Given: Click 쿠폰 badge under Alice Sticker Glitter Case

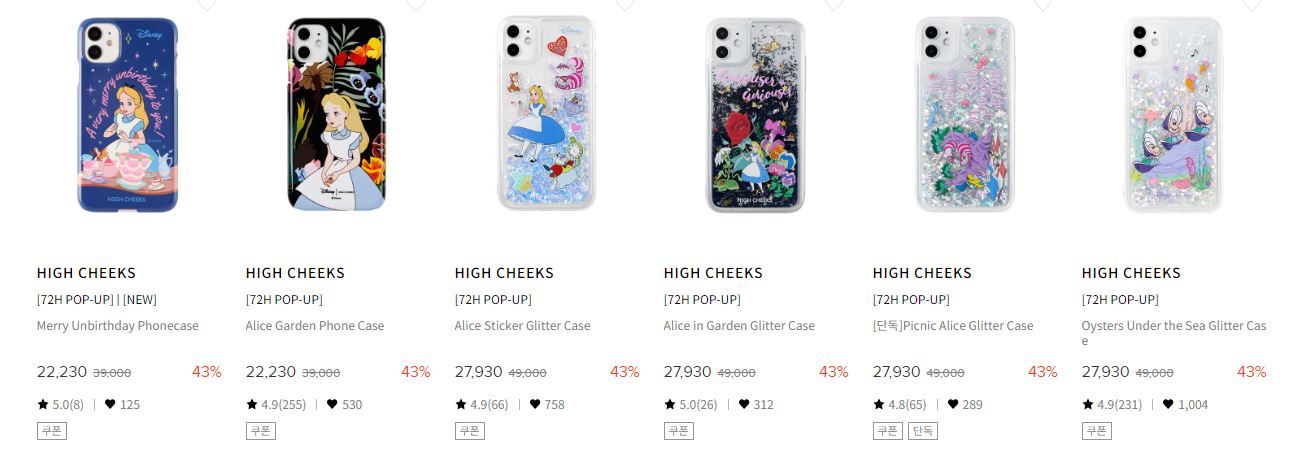Looking at the screenshot, I should [x=469, y=431].
